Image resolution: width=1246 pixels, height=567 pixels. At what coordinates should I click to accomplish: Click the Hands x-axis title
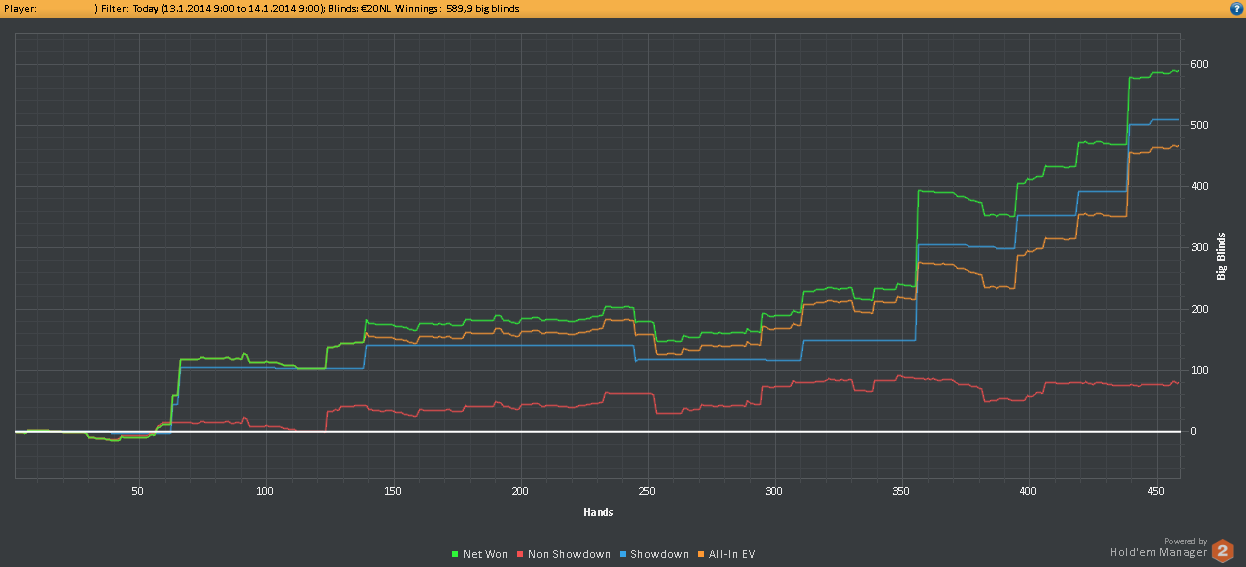click(x=598, y=512)
